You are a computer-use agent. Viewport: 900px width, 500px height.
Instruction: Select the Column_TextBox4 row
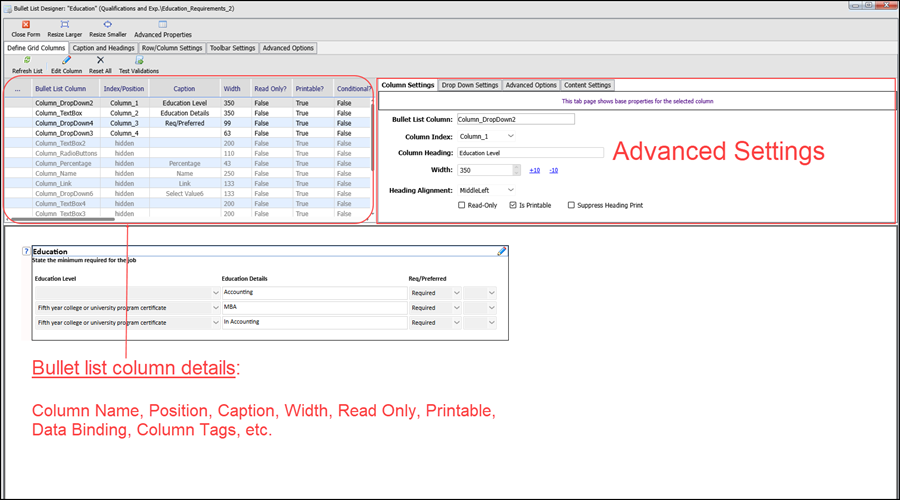(188, 203)
